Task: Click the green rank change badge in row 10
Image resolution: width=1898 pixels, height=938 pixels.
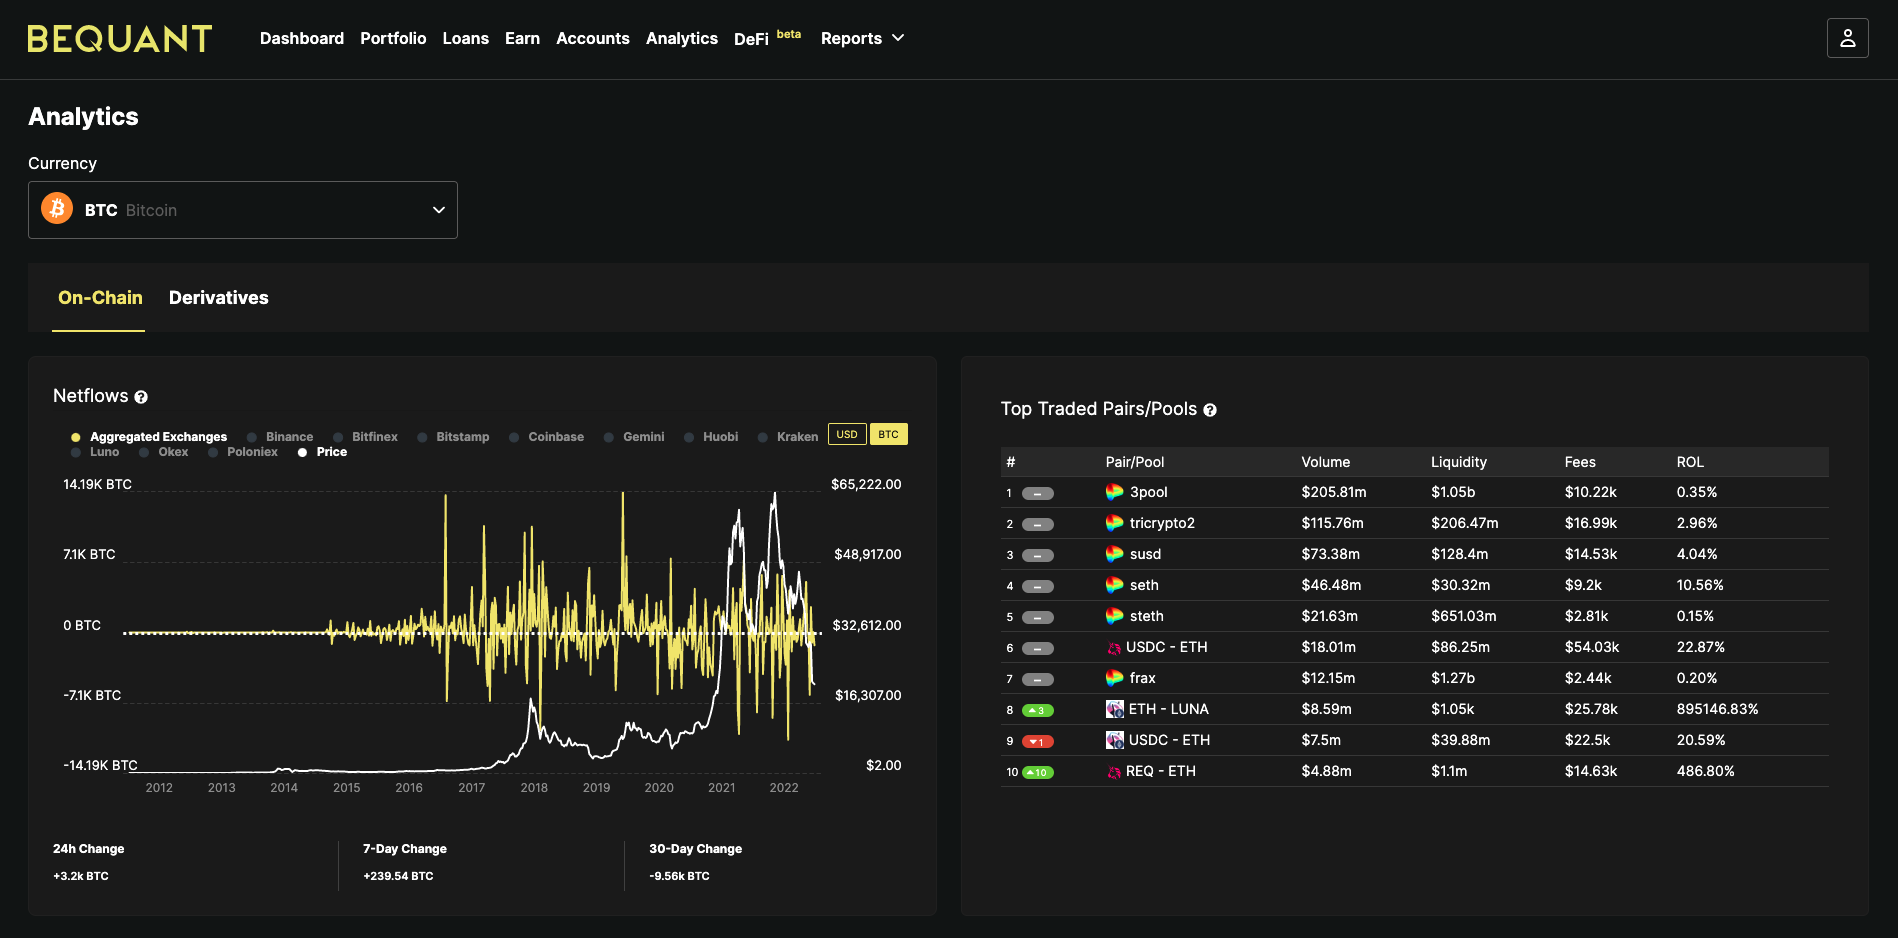Action: tap(1037, 772)
